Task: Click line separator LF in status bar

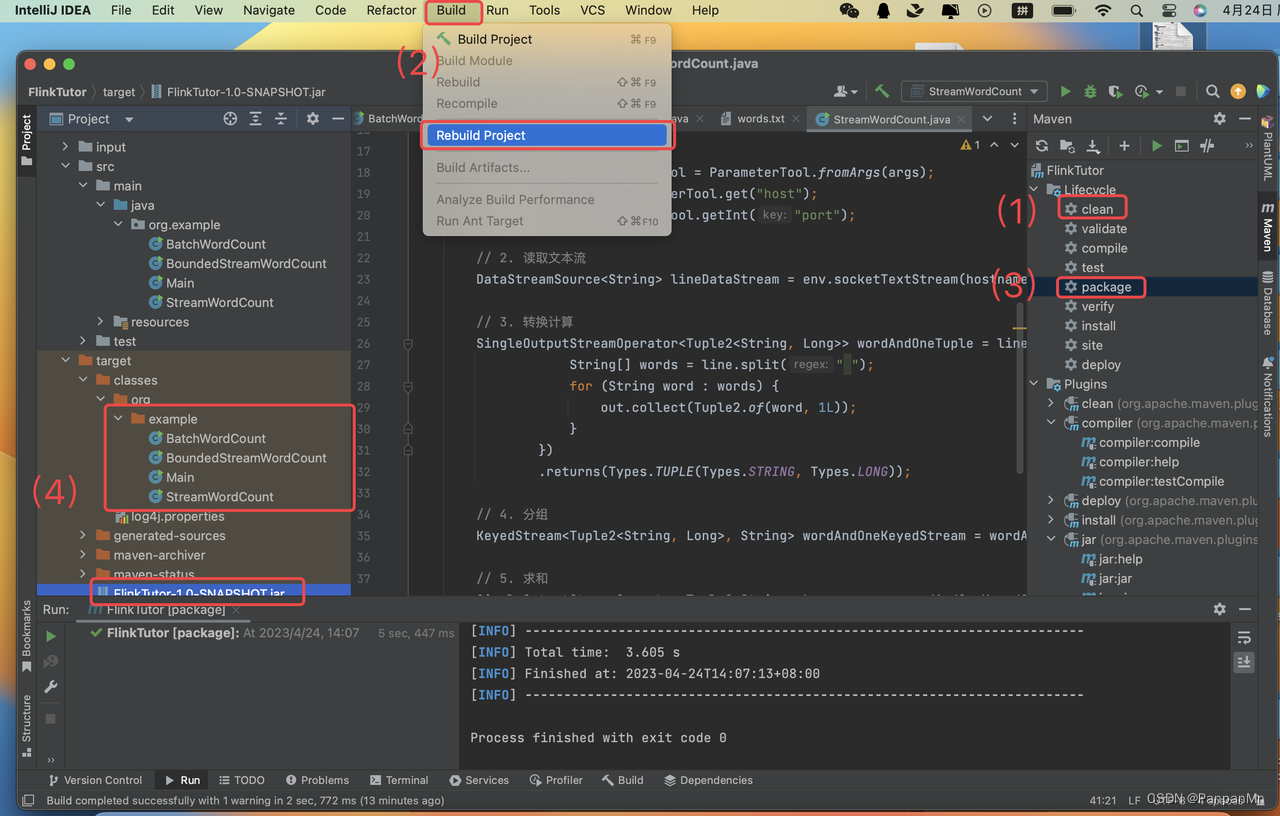Action: point(1134,800)
